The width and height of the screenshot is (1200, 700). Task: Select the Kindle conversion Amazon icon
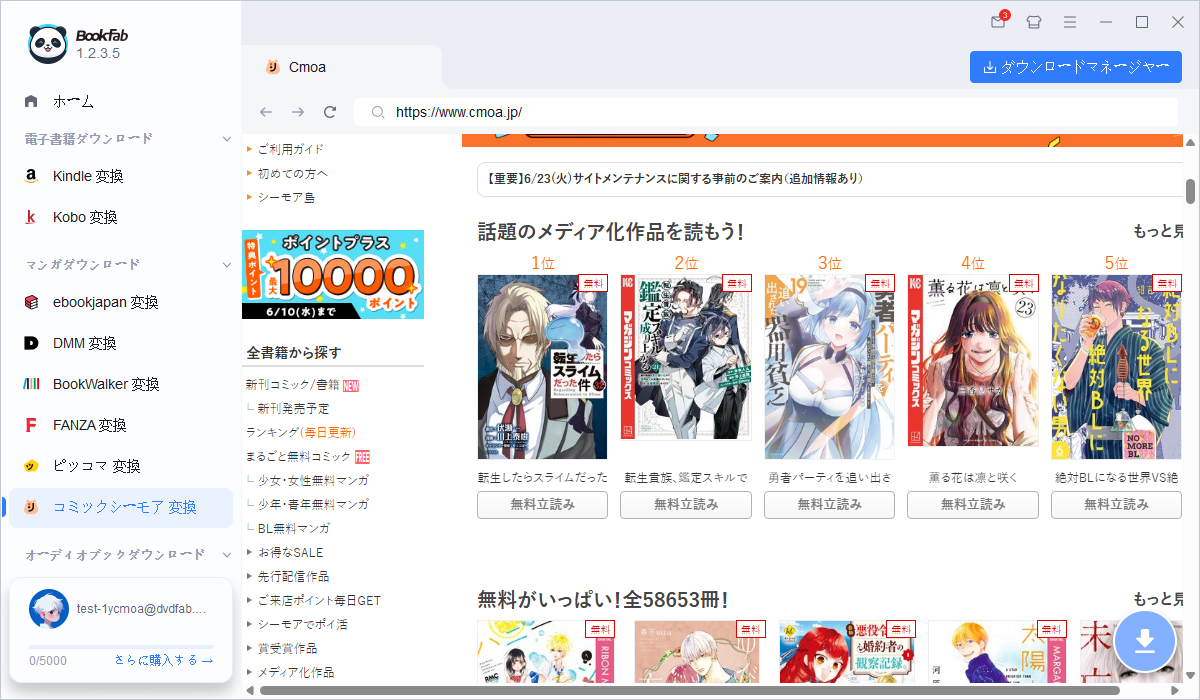pyautogui.click(x=31, y=176)
